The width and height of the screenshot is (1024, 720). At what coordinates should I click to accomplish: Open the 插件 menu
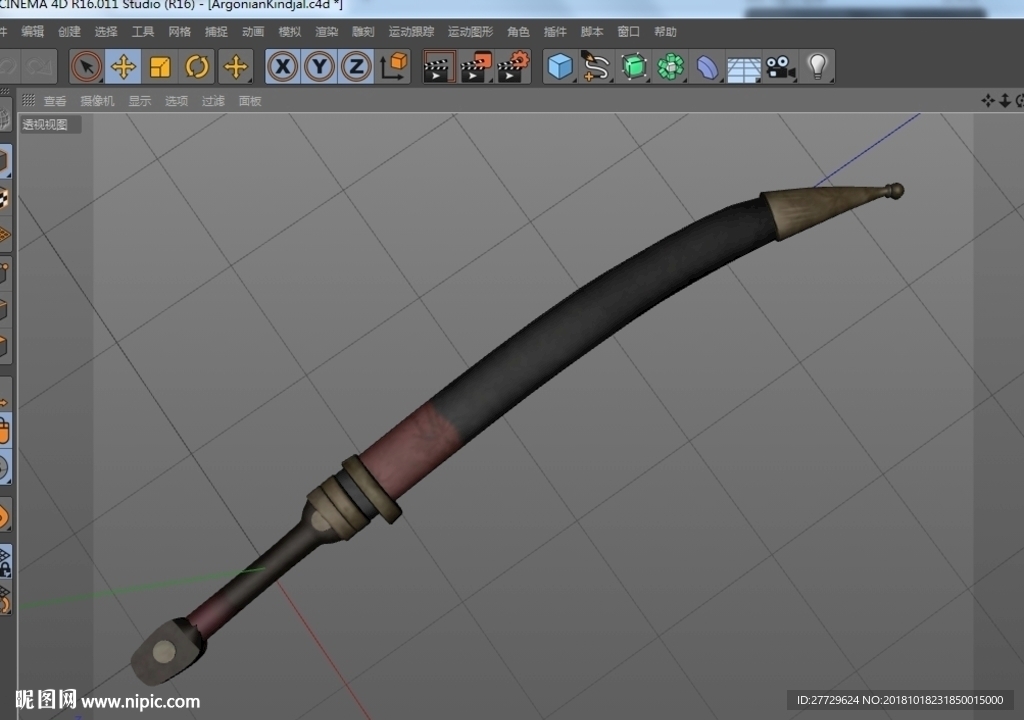pos(555,31)
